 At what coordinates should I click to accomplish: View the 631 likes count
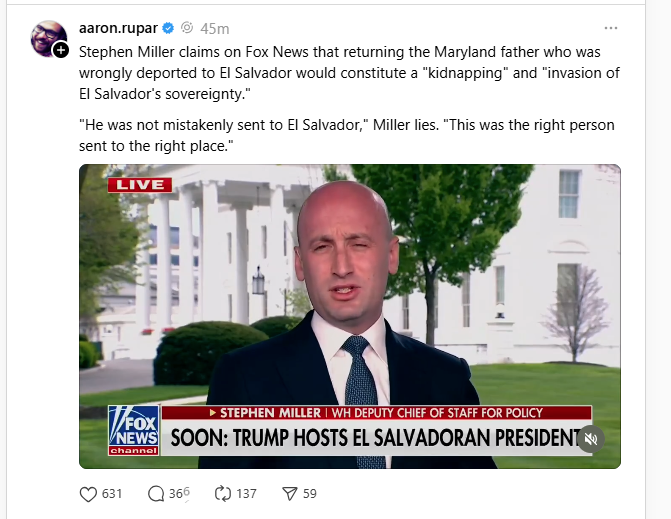[112, 494]
